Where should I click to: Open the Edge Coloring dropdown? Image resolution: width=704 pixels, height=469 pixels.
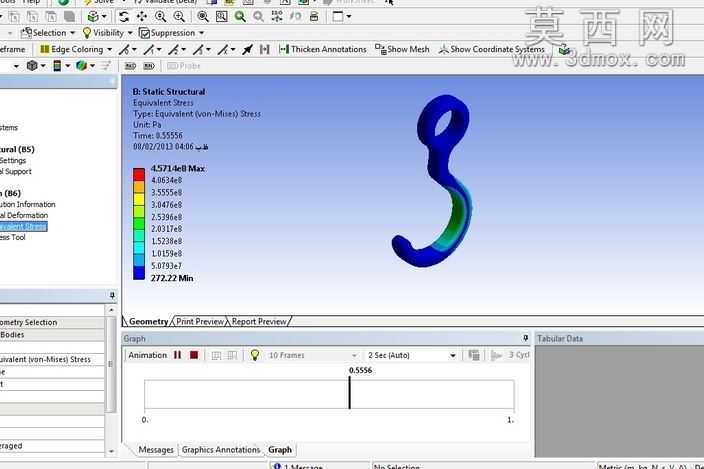76,49
